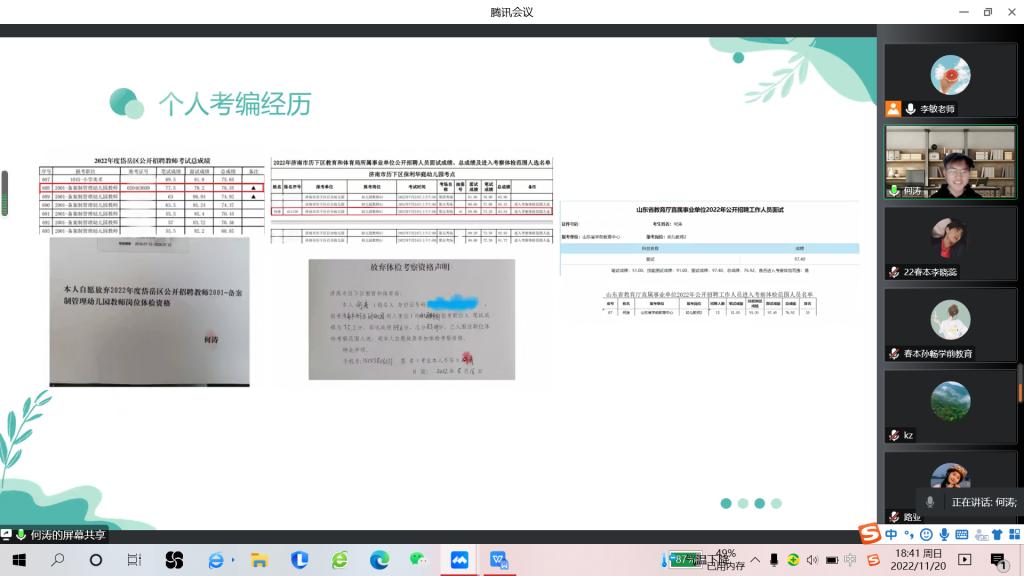Toggle the 中 Chinese input mode indicator
This screenshot has width=1024, height=576.
pyautogui.click(x=890, y=535)
